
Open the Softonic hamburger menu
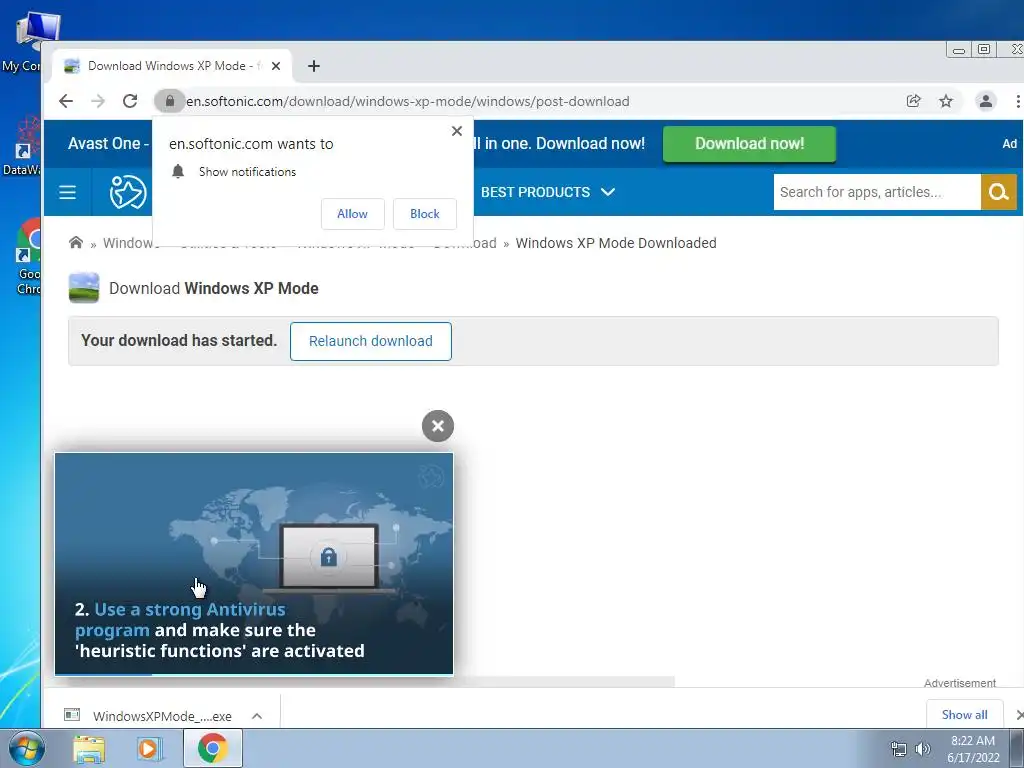click(67, 192)
